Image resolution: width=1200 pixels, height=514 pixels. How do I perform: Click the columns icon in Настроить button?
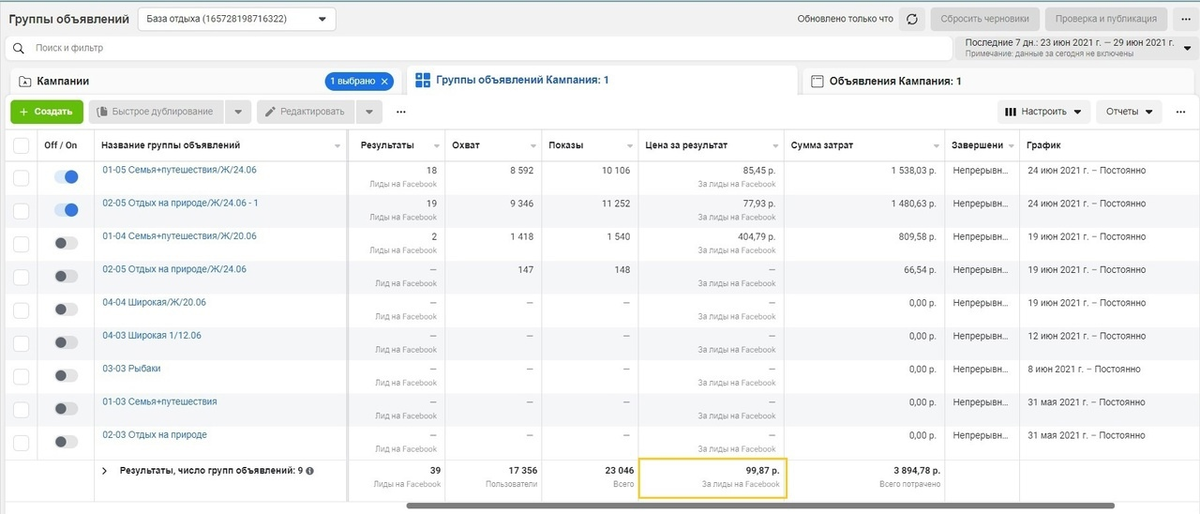tap(1010, 112)
